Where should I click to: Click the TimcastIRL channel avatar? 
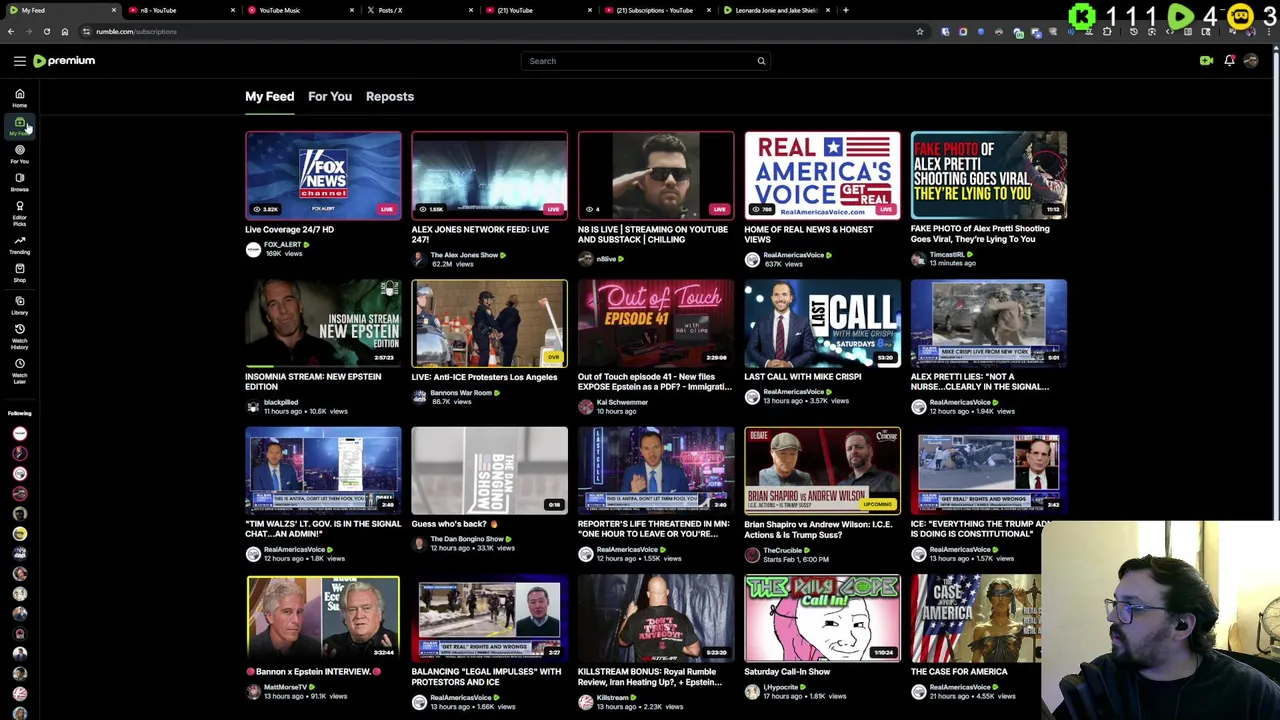[x=918, y=259]
